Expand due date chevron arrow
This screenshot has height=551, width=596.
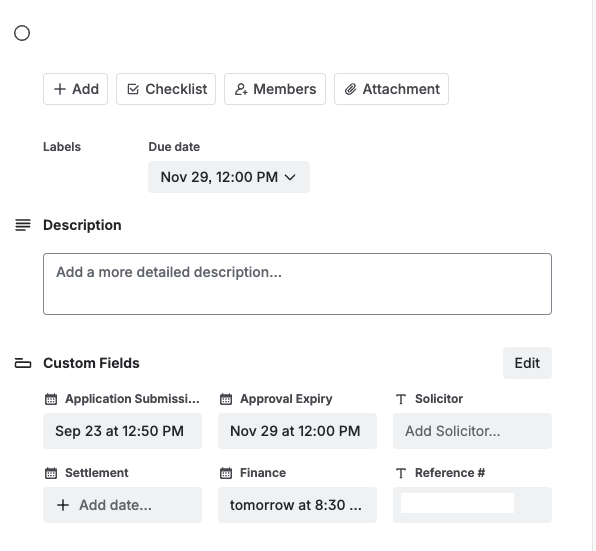click(x=290, y=177)
